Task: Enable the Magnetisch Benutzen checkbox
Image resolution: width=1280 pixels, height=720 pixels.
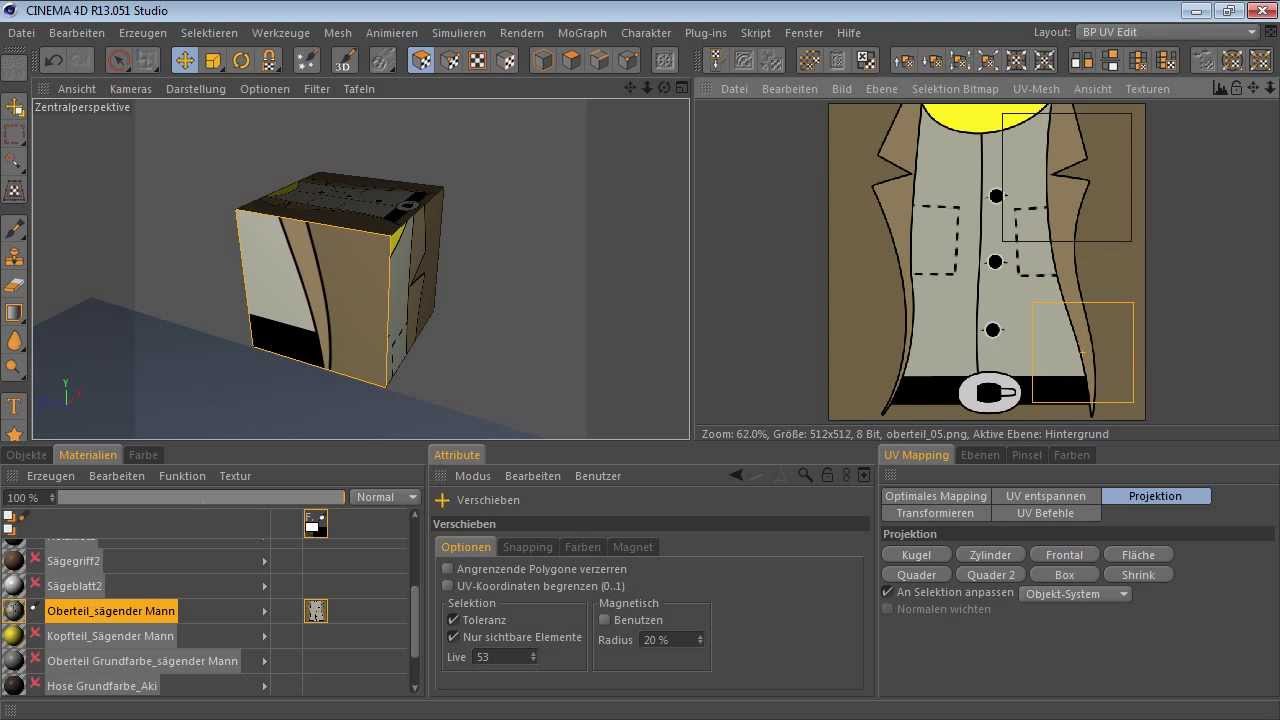Action: (604, 620)
